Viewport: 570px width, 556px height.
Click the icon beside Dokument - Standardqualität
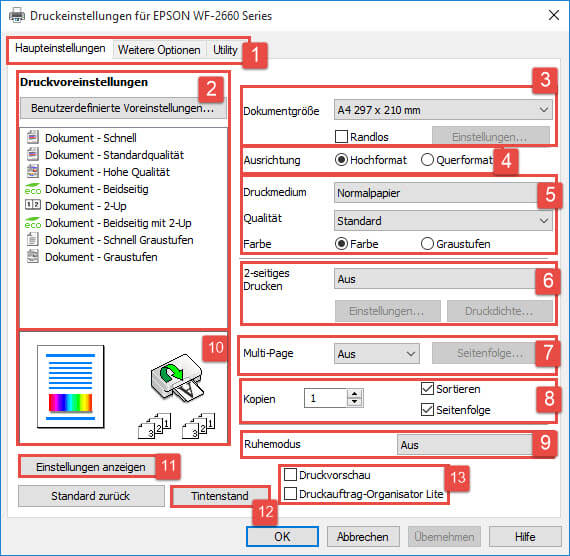point(33,155)
